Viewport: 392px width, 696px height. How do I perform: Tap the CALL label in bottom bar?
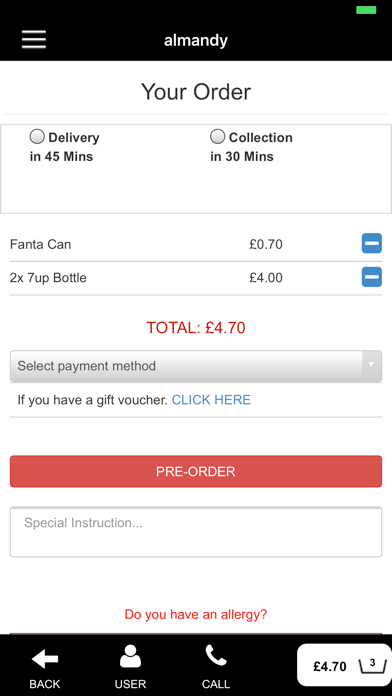pos(216,684)
